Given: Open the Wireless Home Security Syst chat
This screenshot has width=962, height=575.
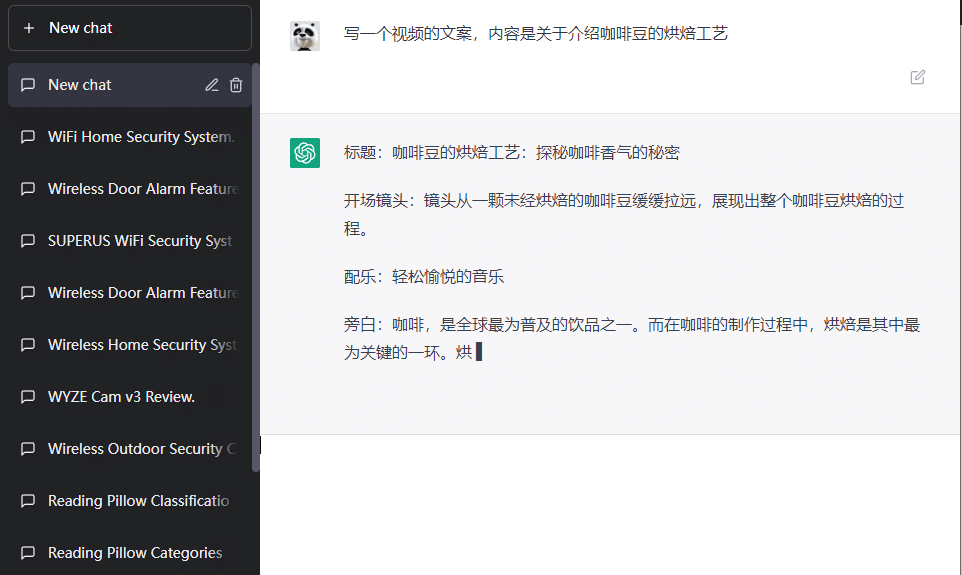Looking at the screenshot, I should [129, 345].
